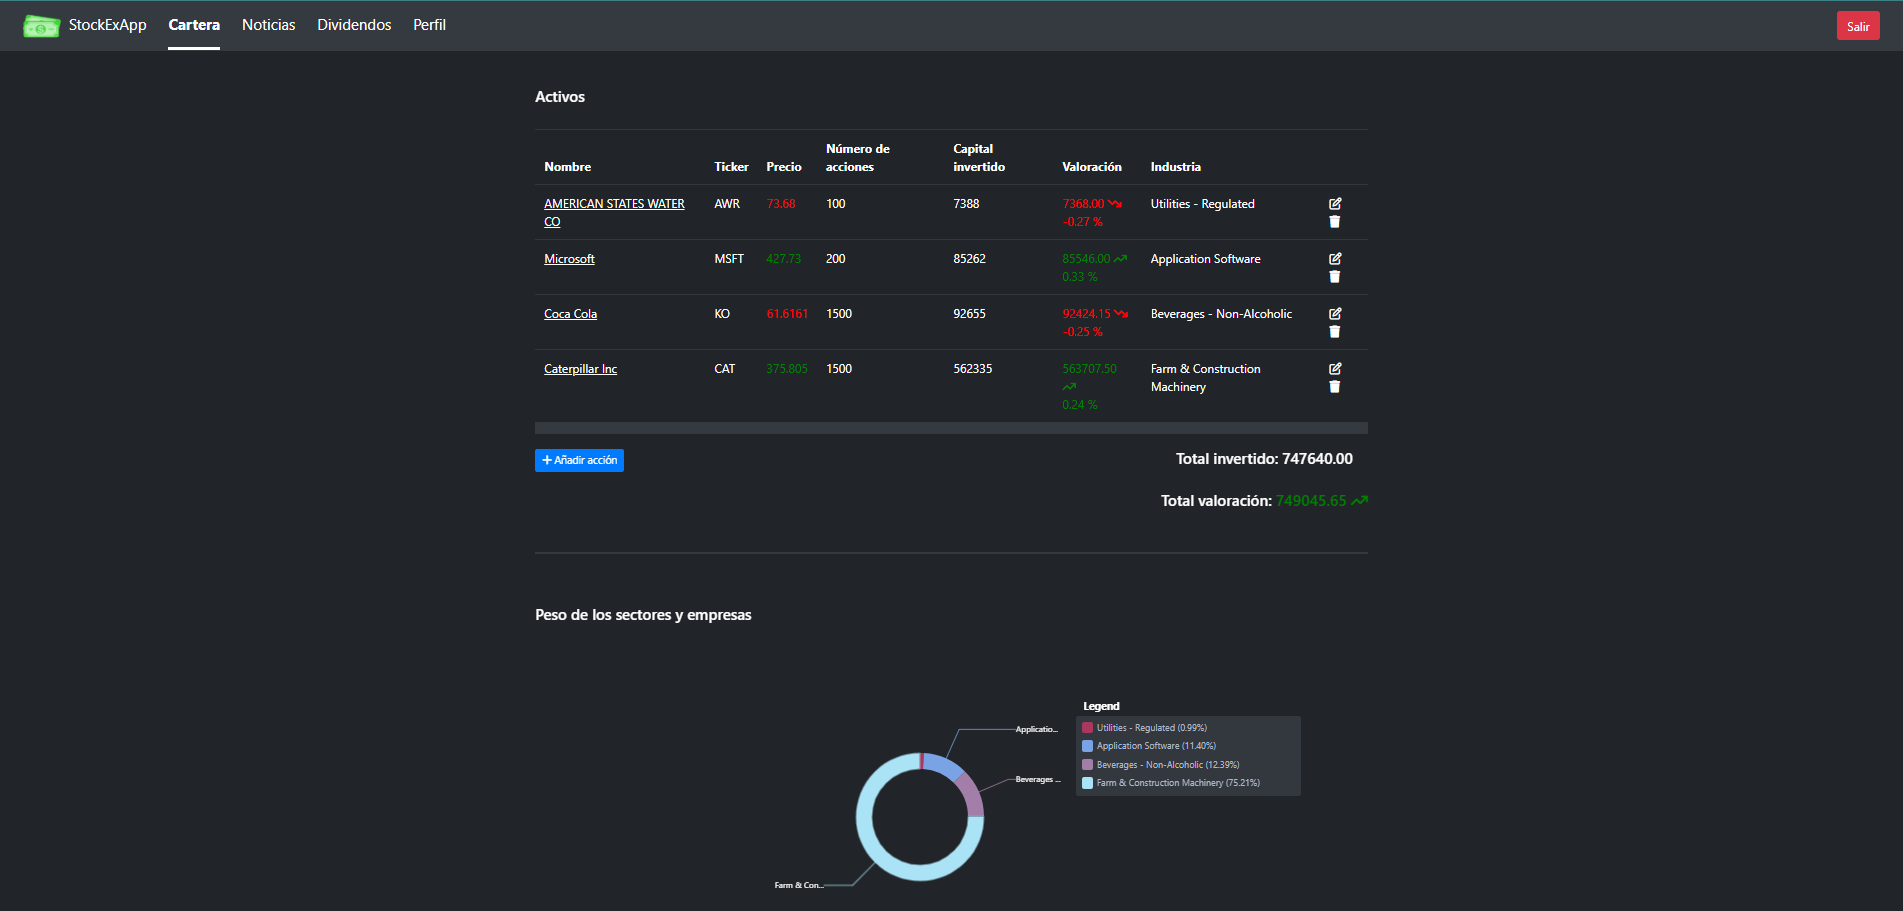This screenshot has width=1903, height=911.
Task: Toggle Farm & Construction Machinery legend swatch
Action: point(1087,783)
